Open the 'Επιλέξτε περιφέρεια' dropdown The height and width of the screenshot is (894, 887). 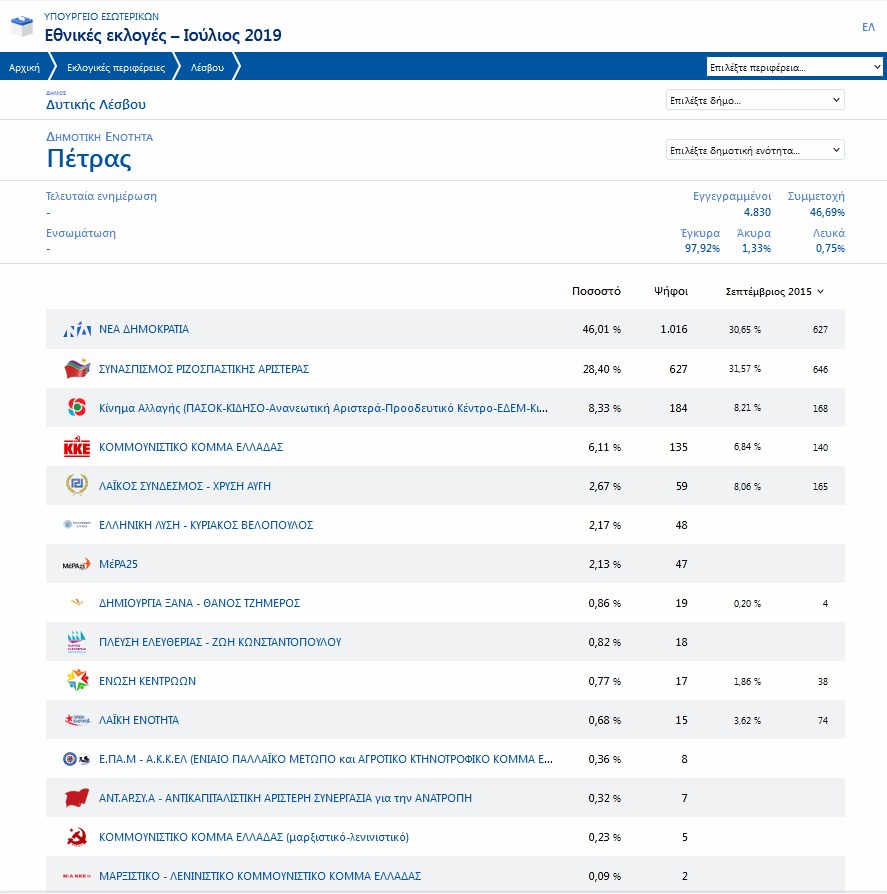794,67
